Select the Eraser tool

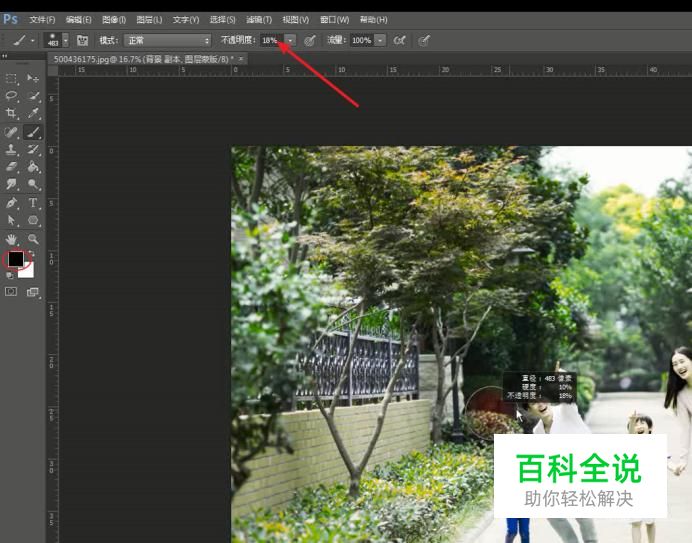point(11,166)
